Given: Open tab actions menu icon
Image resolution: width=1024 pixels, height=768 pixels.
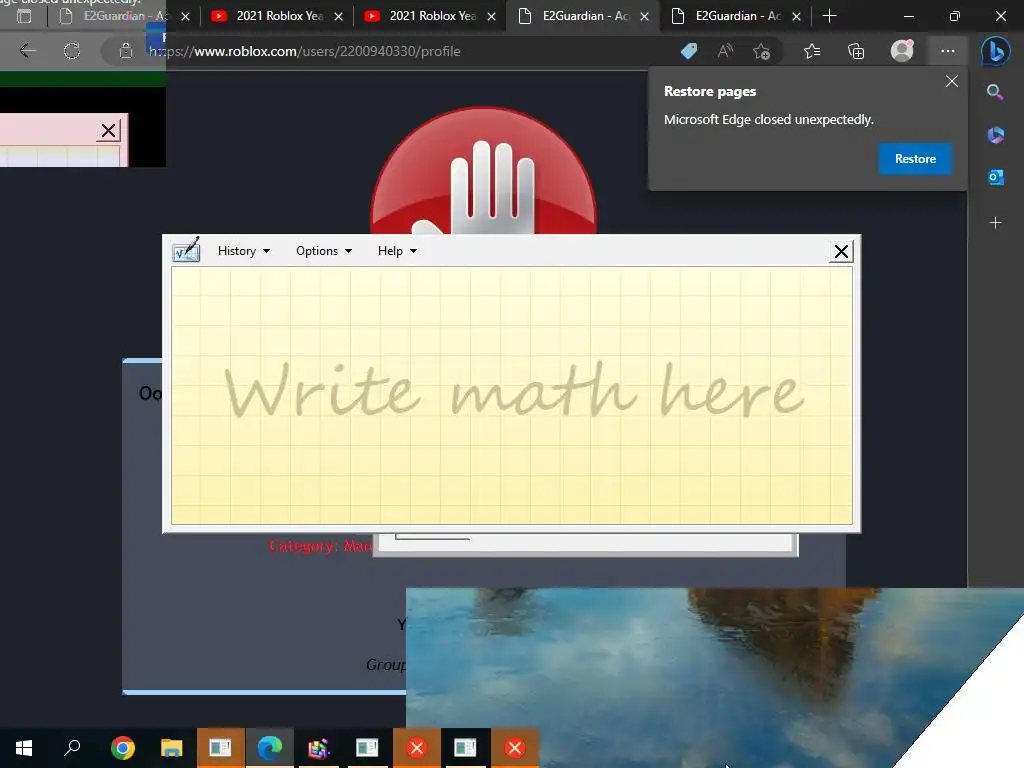Looking at the screenshot, I should coord(24,16).
